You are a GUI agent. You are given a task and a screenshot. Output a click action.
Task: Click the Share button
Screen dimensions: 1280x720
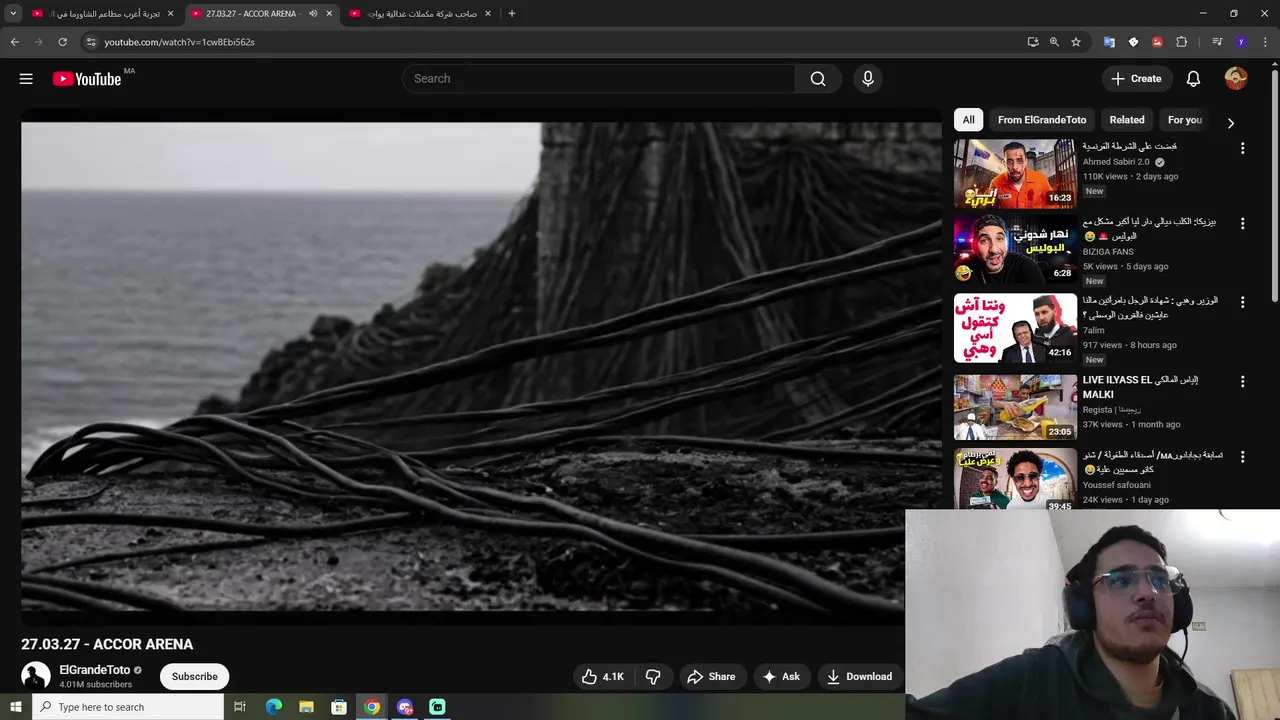click(x=711, y=677)
